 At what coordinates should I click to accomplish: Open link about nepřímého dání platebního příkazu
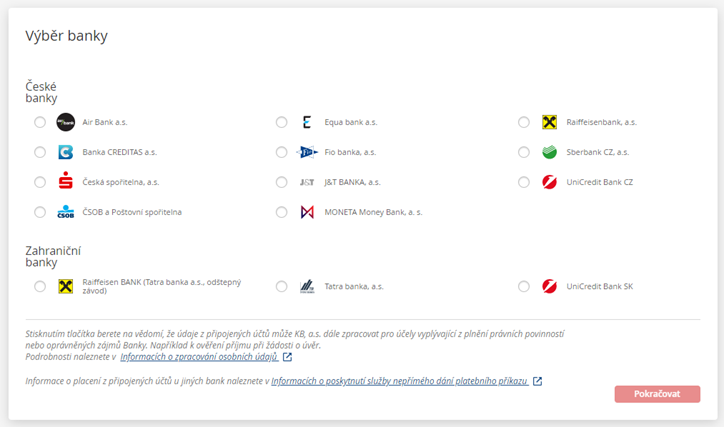(400, 381)
